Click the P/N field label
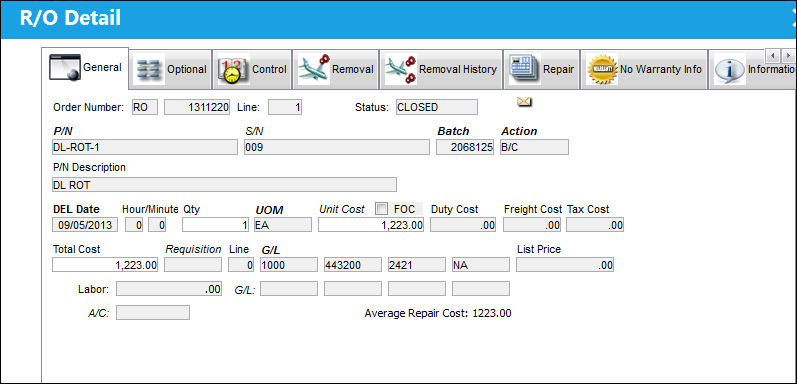This screenshot has height=384, width=797. (63, 131)
